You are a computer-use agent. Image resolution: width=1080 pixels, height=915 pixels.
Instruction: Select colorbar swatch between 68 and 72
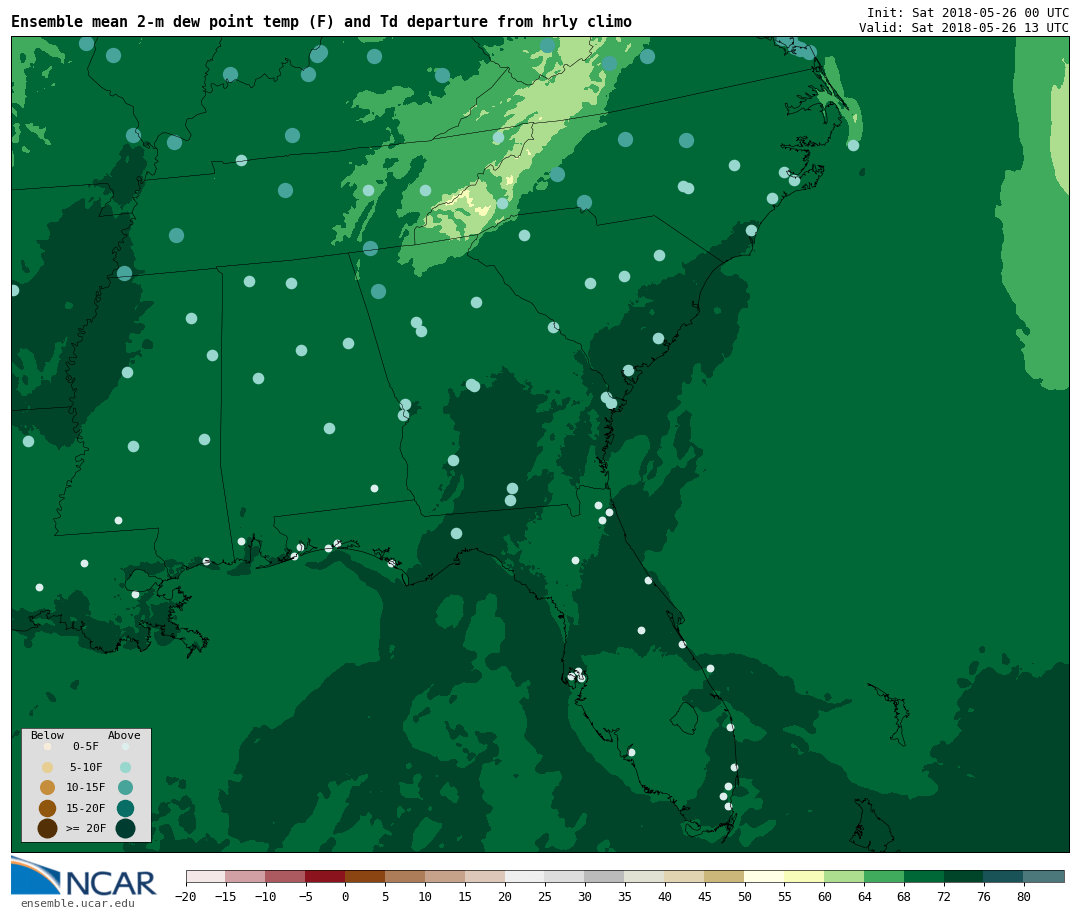point(925,876)
